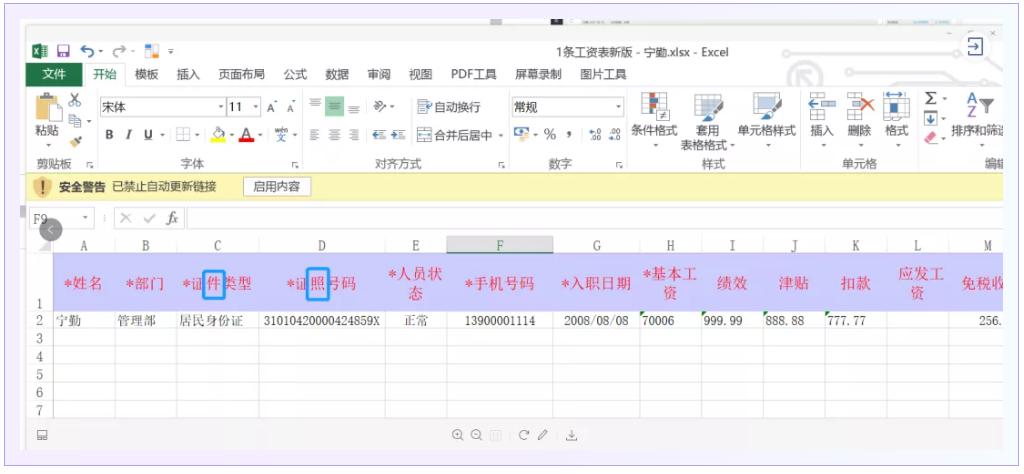Click the zoom in magnifier icon at bottom

click(x=457, y=435)
